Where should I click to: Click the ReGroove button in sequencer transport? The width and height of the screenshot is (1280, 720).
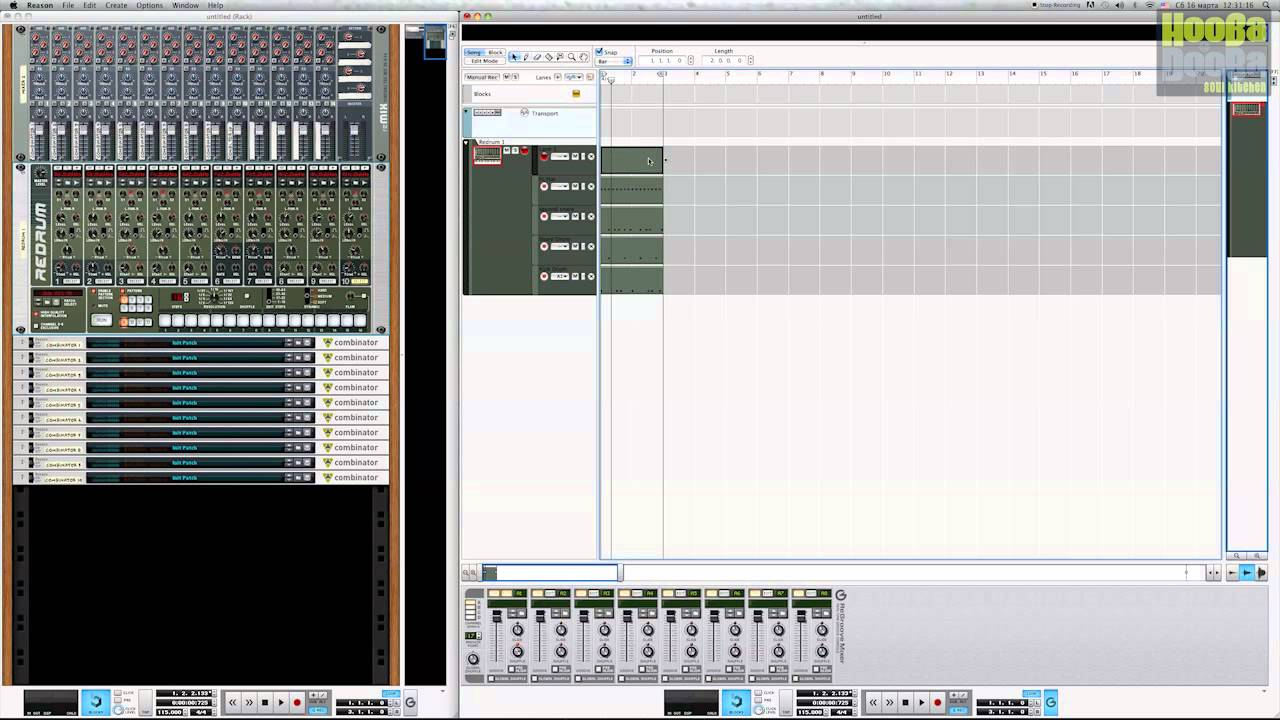[x=1050, y=702]
